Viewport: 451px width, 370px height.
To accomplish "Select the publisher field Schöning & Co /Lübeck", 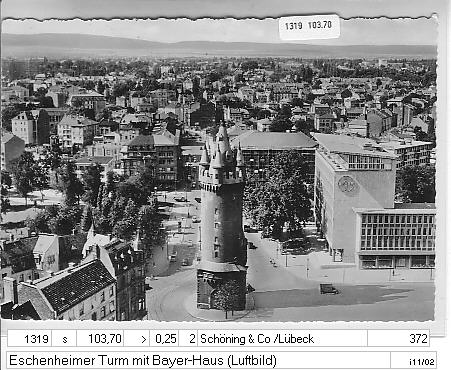I will [x=282, y=339].
